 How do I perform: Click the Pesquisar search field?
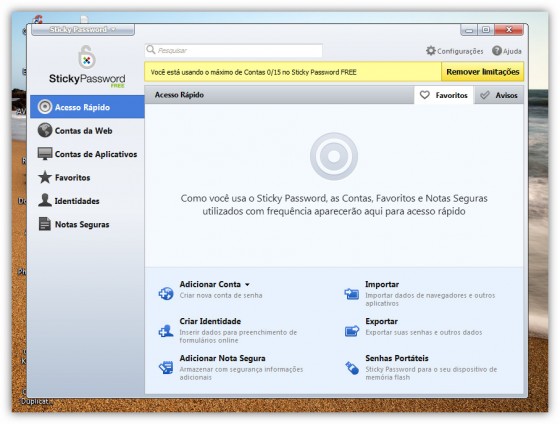tap(234, 50)
